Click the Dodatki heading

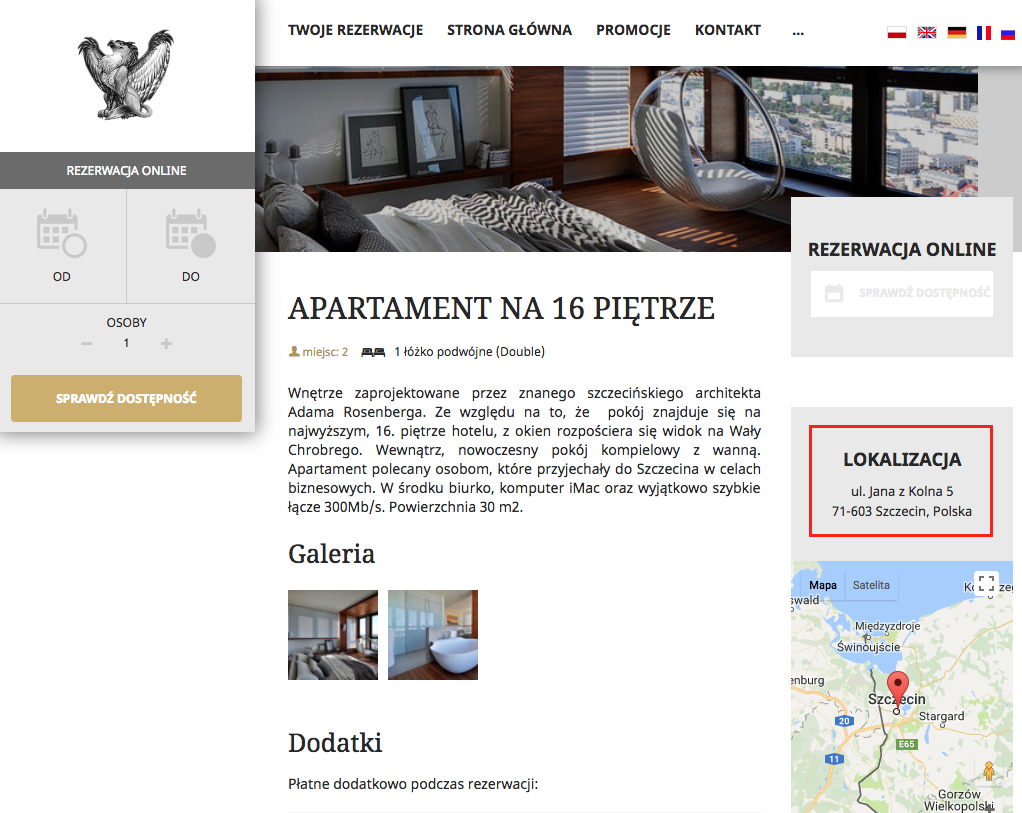[335, 743]
